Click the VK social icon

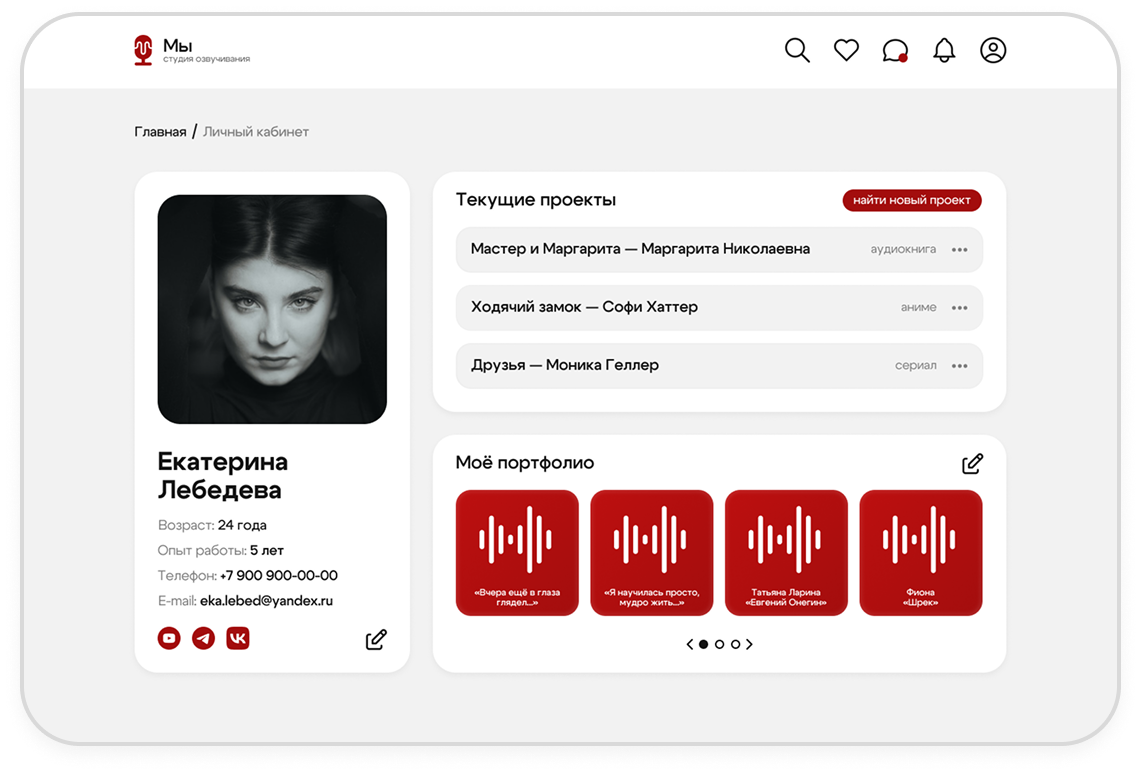coord(237,638)
